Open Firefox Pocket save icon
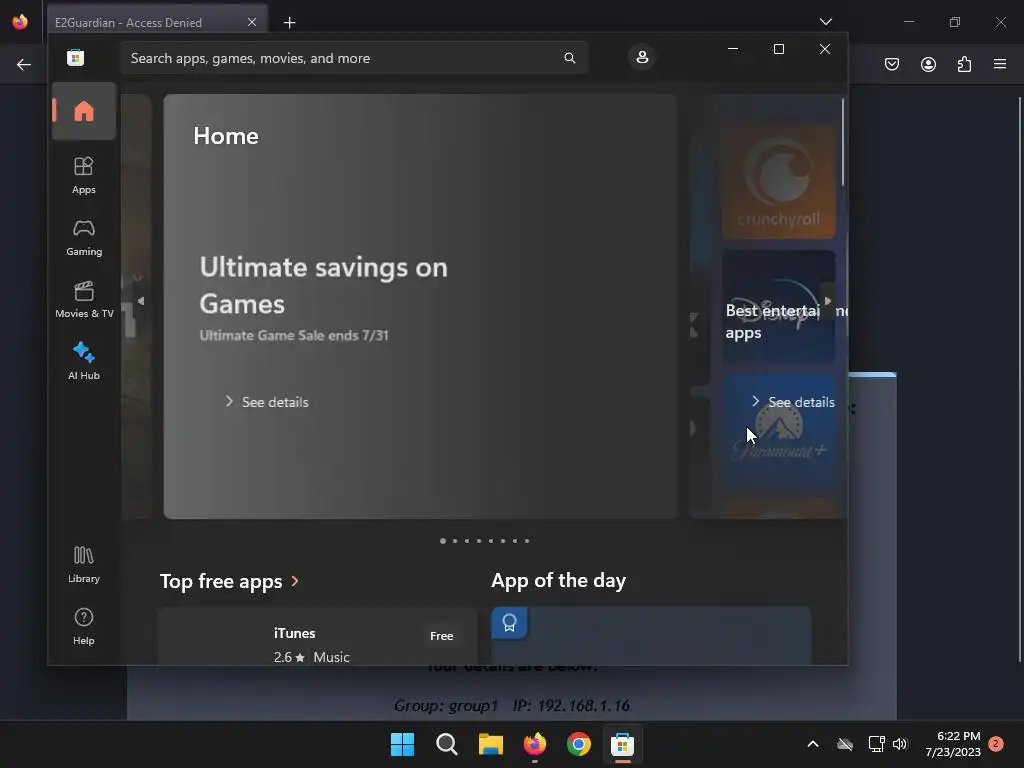The image size is (1024, 768). pos(892,64)
